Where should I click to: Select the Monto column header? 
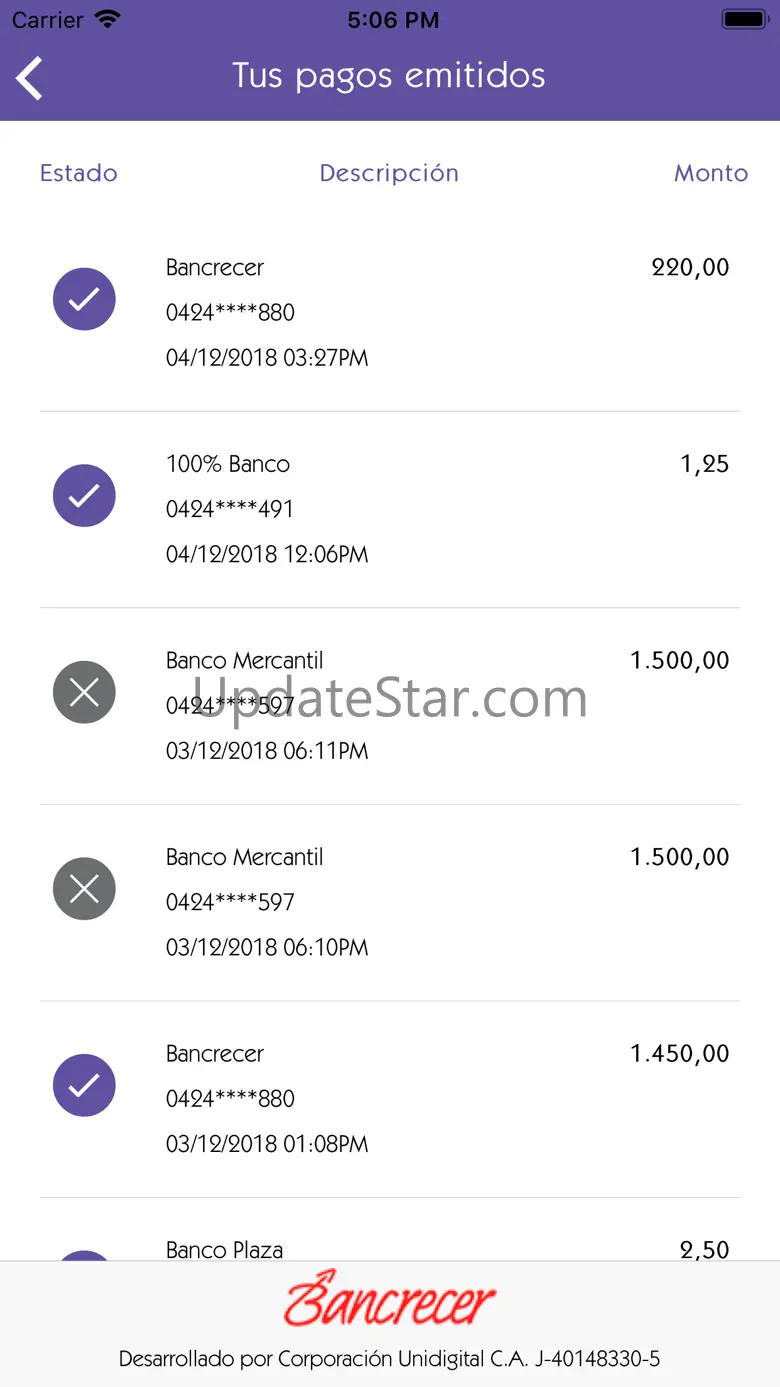click(x=711, y=173)
